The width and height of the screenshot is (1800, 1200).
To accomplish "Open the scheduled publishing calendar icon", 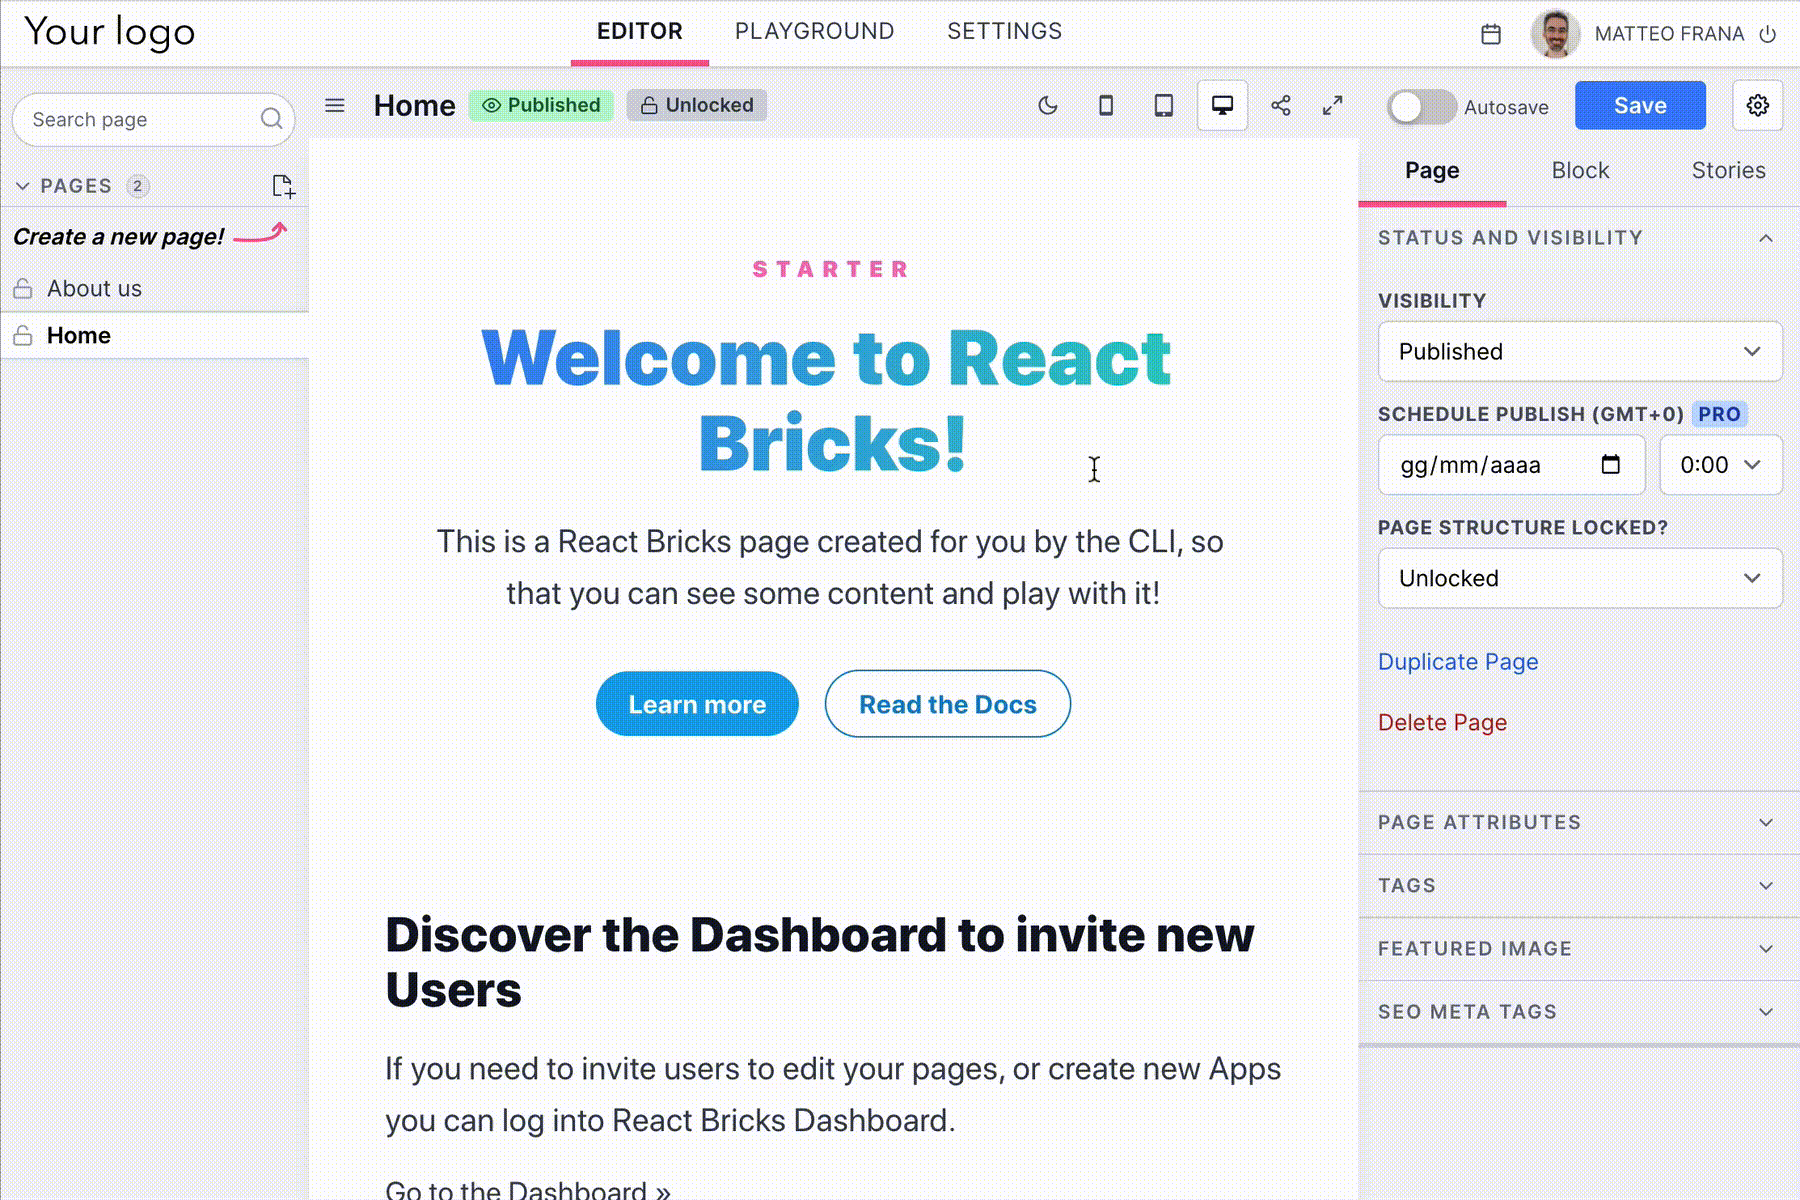I will [1491, 33].
